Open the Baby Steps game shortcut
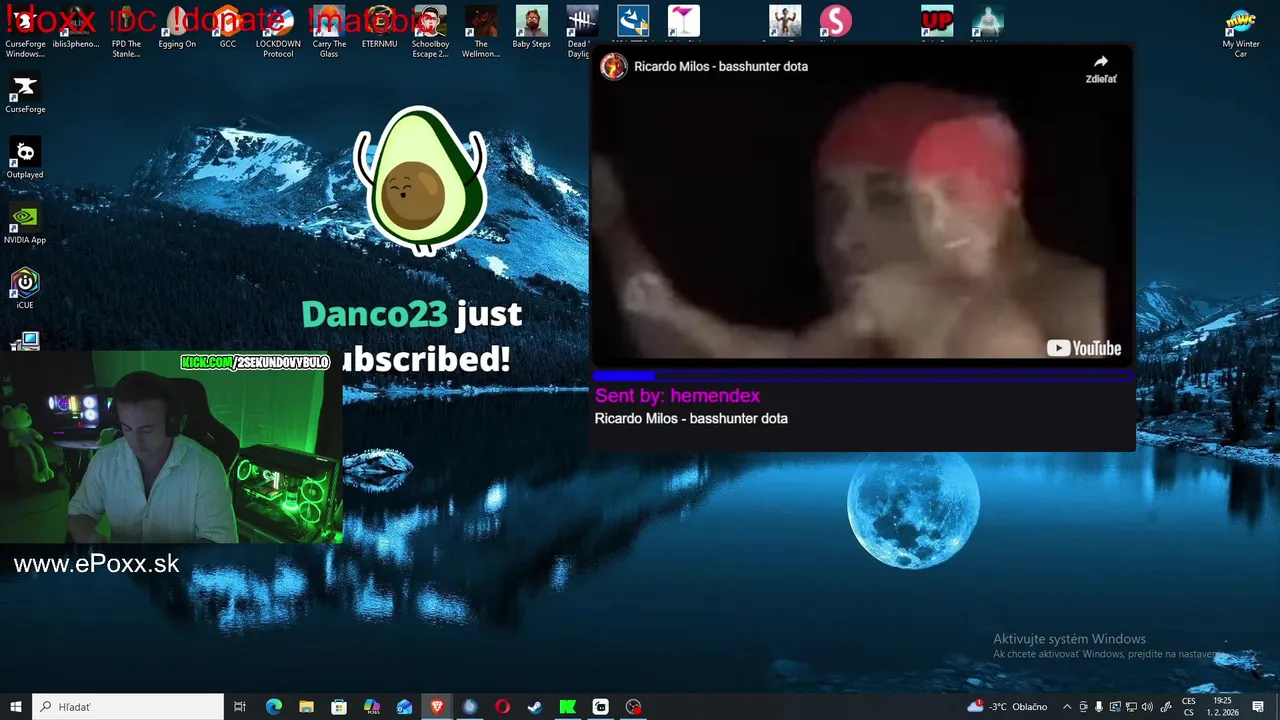The width and height of the screenshot is (1280, 720). [x=532, y=28]
